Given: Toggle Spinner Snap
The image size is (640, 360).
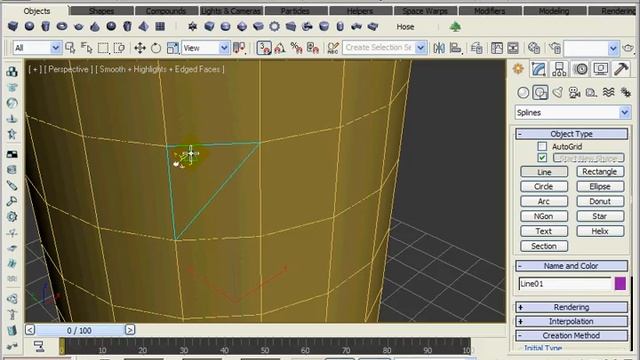Looking at the screenshot, I should click(x=313, y=48).
